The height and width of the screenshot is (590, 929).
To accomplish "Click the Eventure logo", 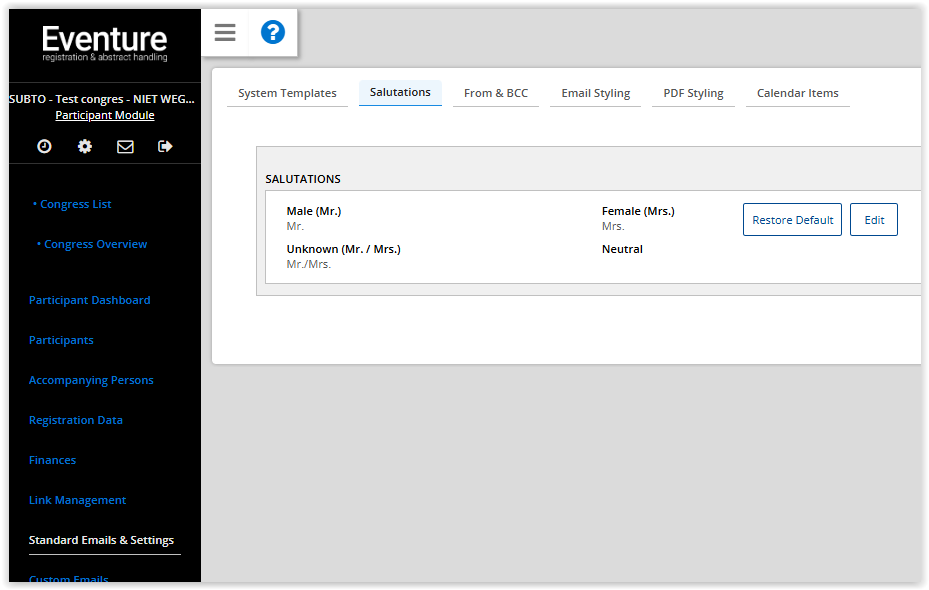I will tap(105, 43).
